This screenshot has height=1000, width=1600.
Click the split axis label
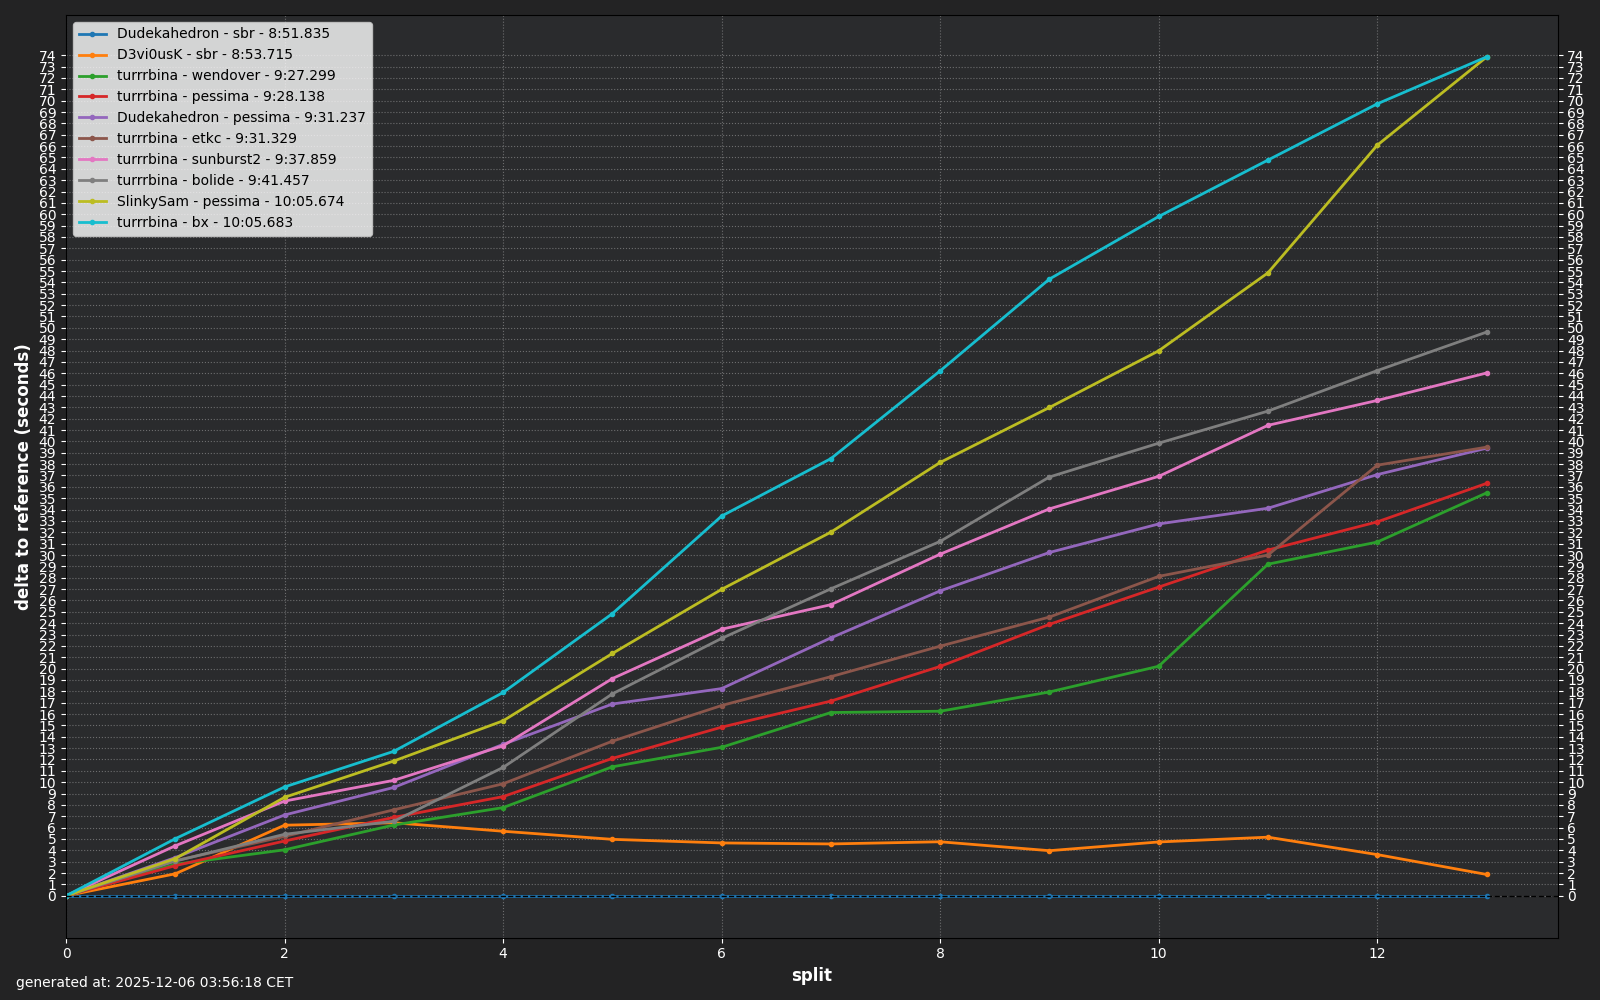click(811, 975)
